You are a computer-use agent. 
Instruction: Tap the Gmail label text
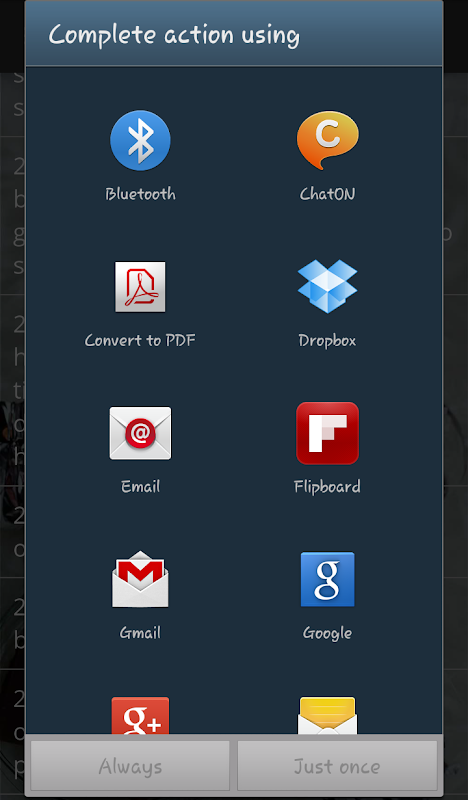(140, 633)
